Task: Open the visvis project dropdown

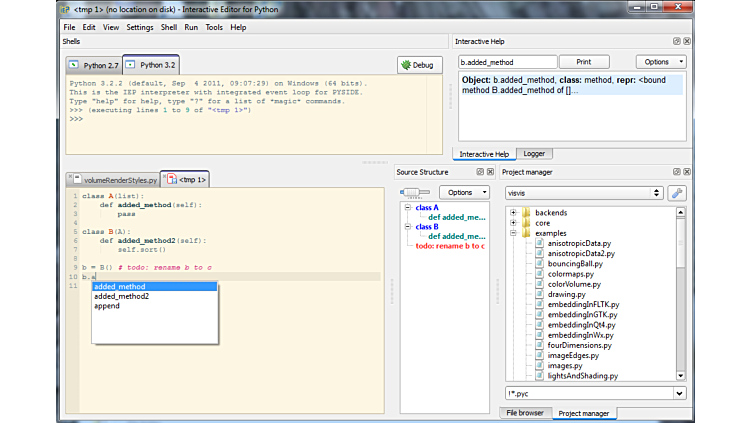Action: tap(584, 192)
